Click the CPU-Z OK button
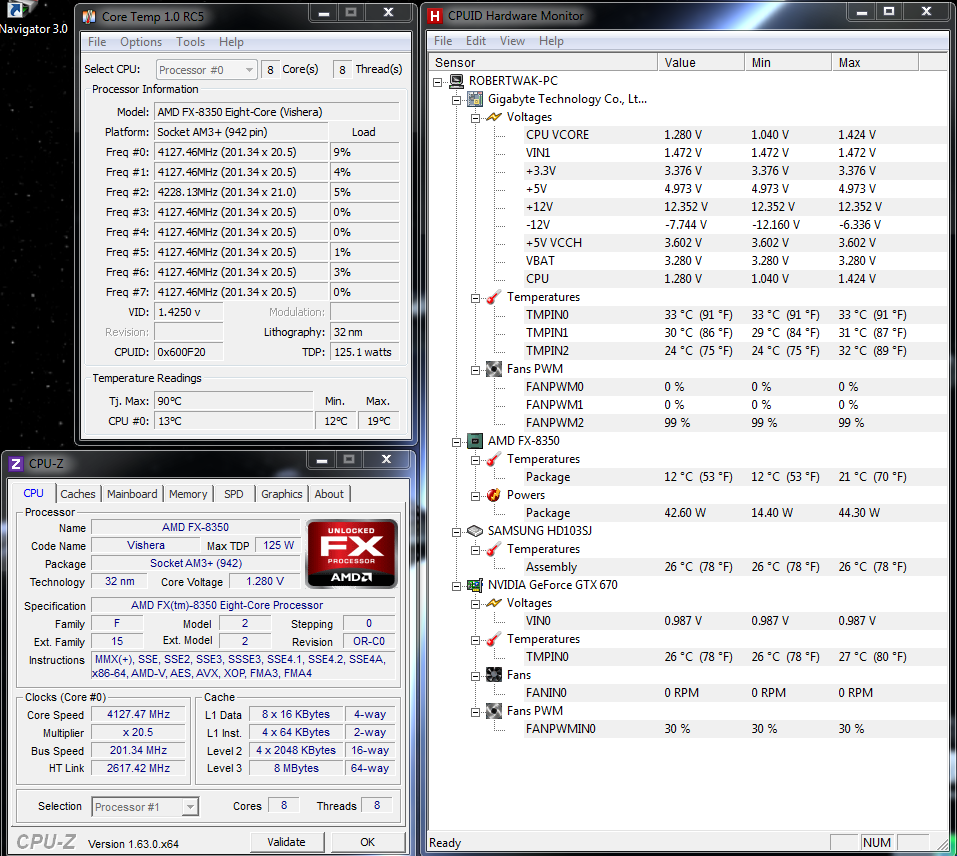Screen dimensions: 957x856 point(367,842)
